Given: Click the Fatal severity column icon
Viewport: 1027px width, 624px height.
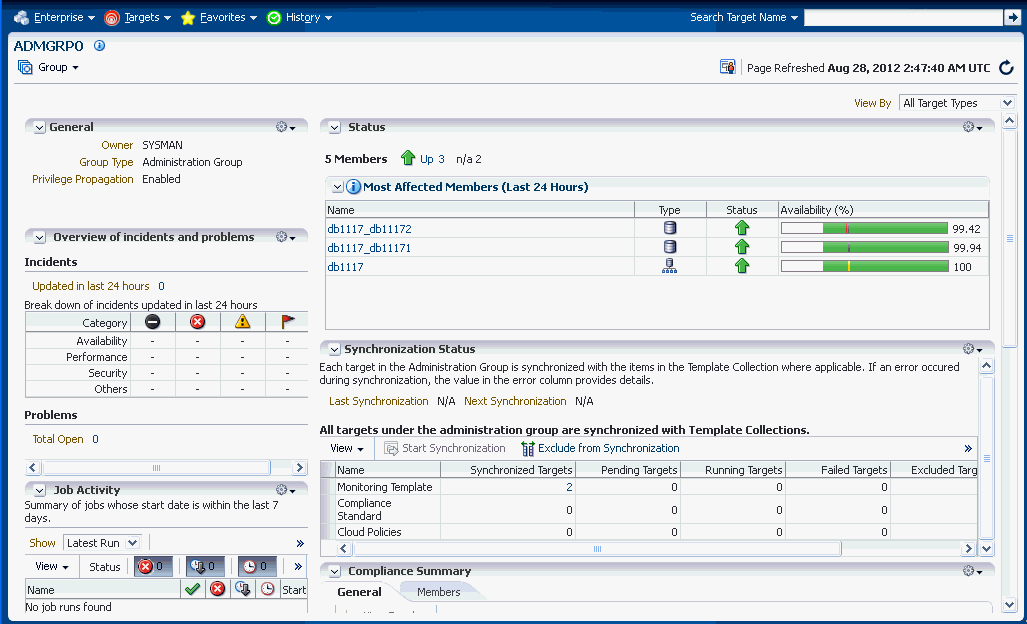Looking at the screenshot, I should 153,321.
